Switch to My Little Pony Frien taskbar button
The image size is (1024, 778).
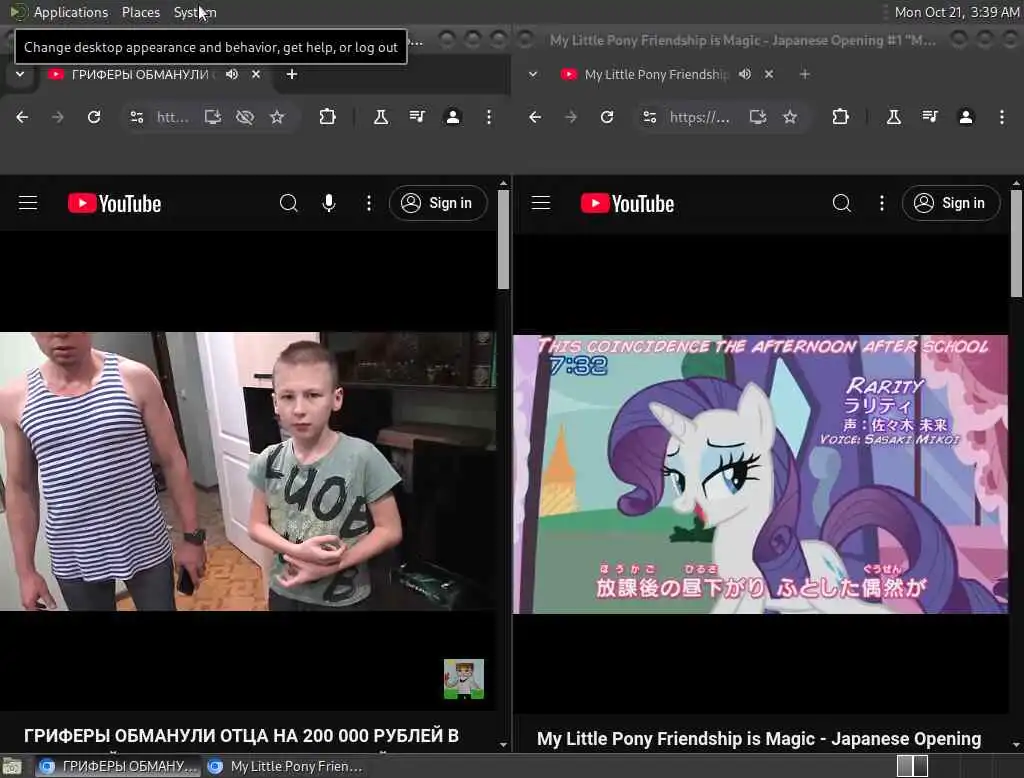click(x=285, y=766)
